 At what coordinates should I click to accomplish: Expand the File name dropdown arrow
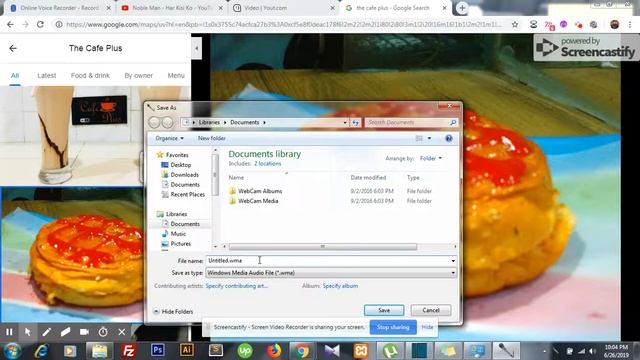(x=453, y=261)
